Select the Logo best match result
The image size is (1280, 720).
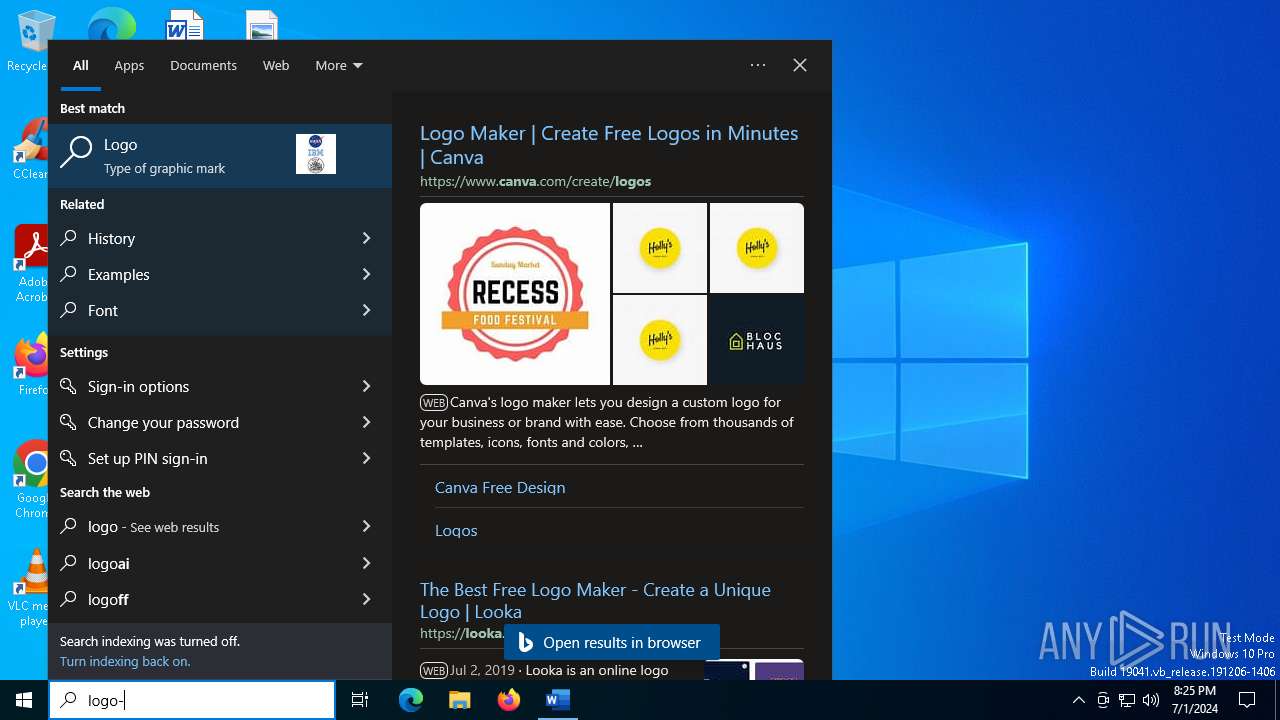220,155
